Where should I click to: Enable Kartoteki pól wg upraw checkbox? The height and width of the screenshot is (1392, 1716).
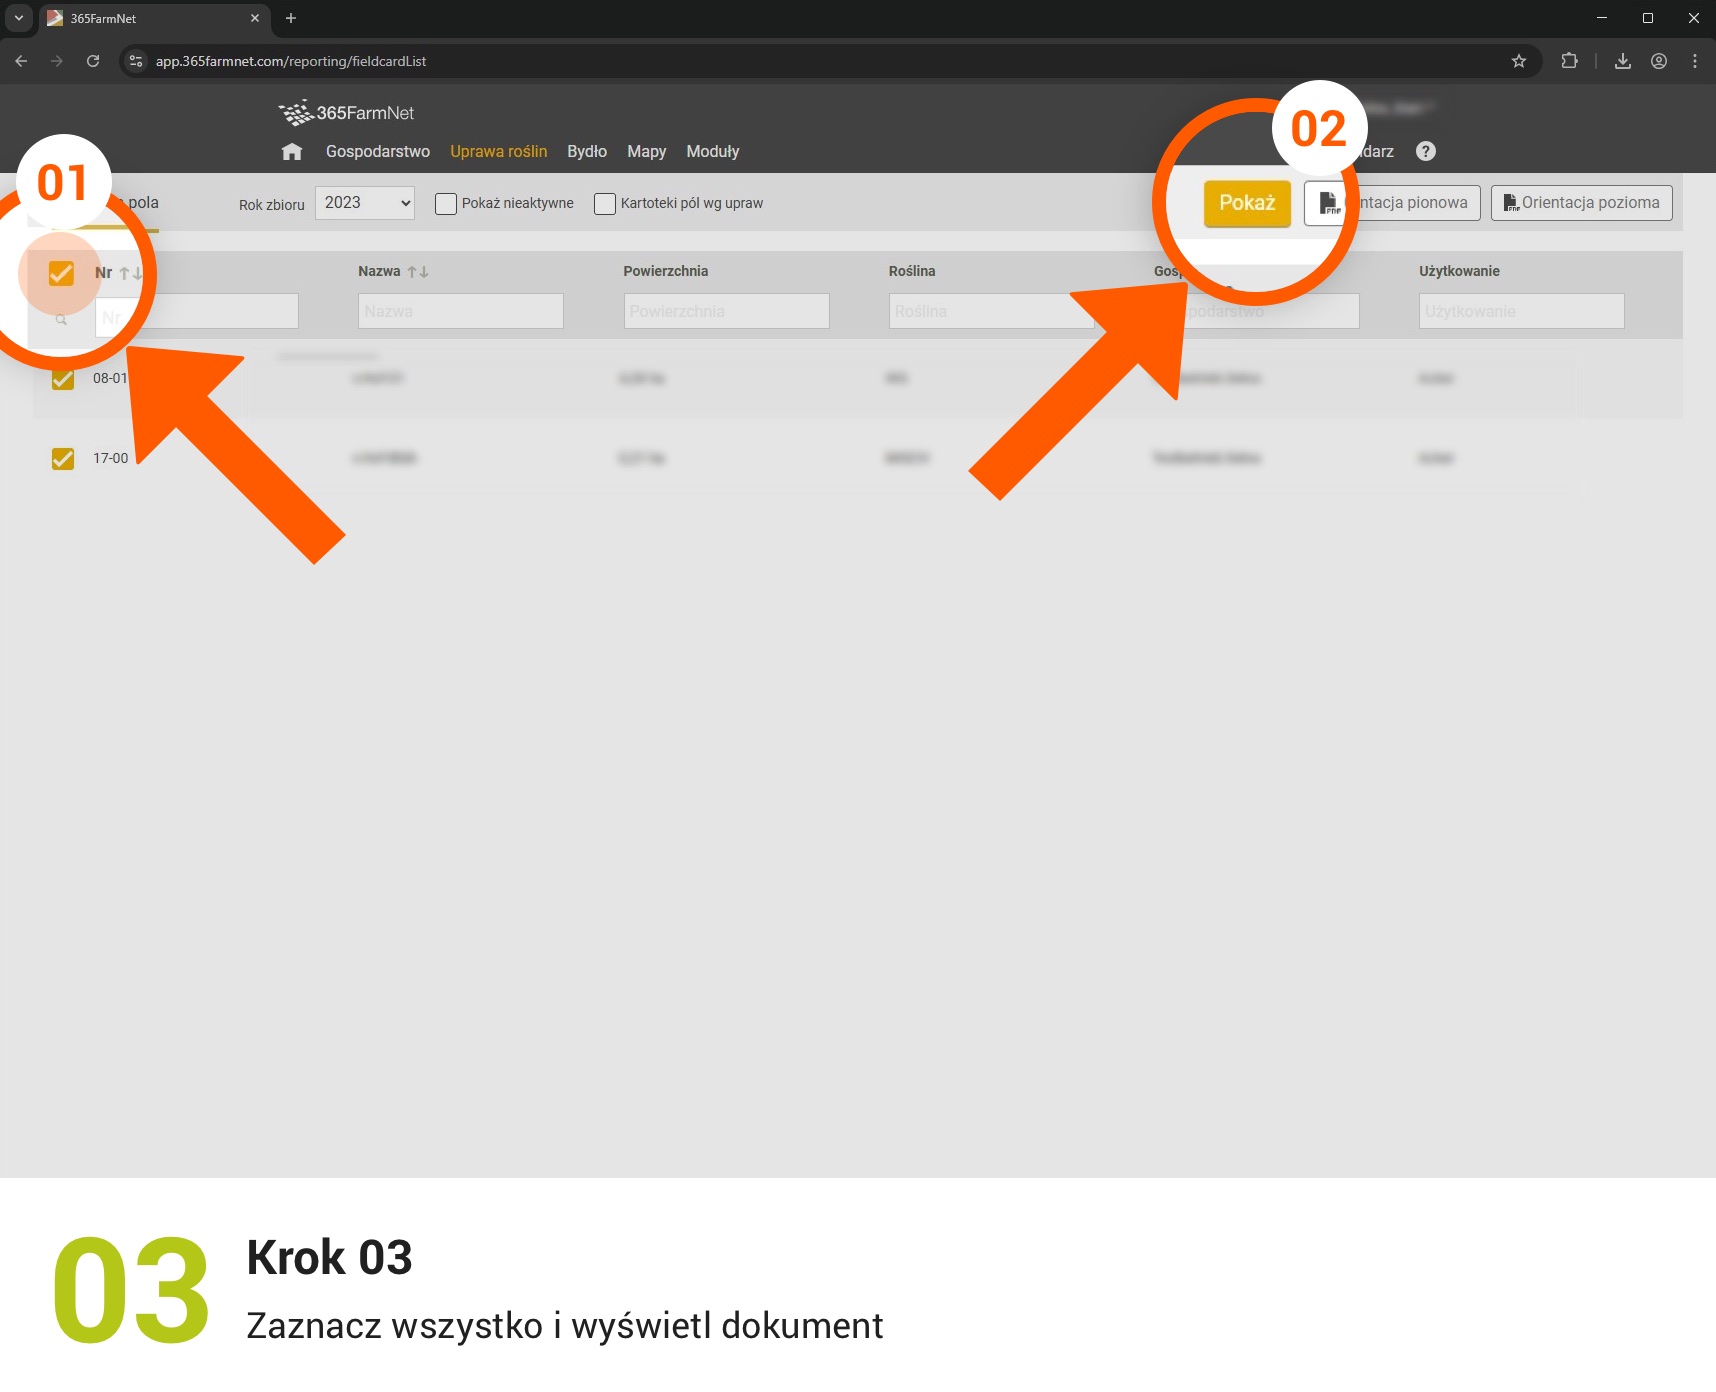[605, 204]
